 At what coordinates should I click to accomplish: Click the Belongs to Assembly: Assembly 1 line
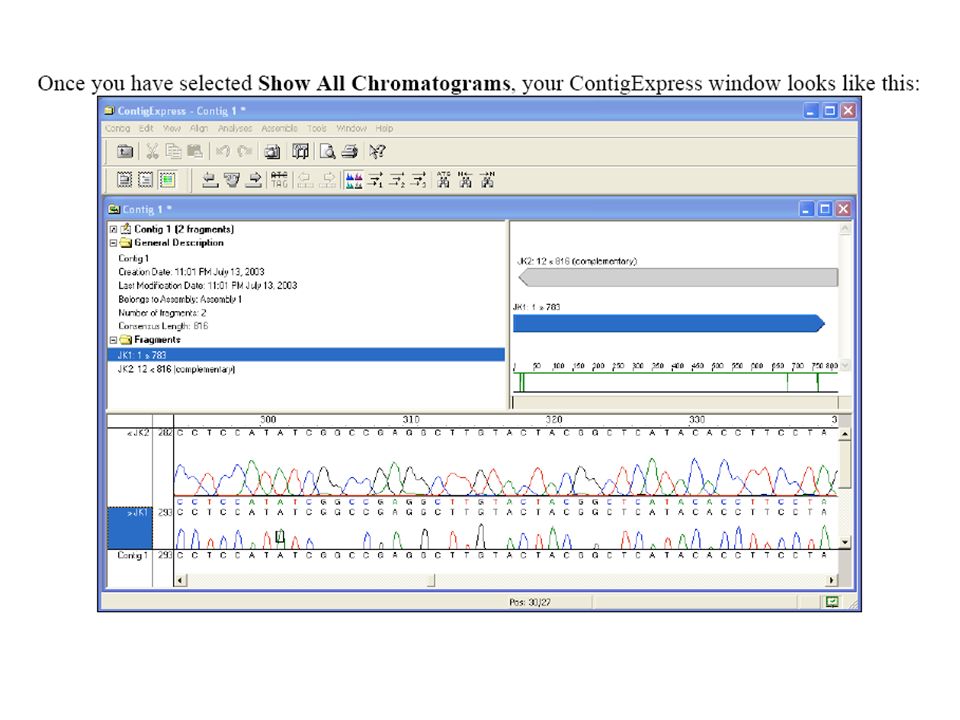(x=180, y=299)
